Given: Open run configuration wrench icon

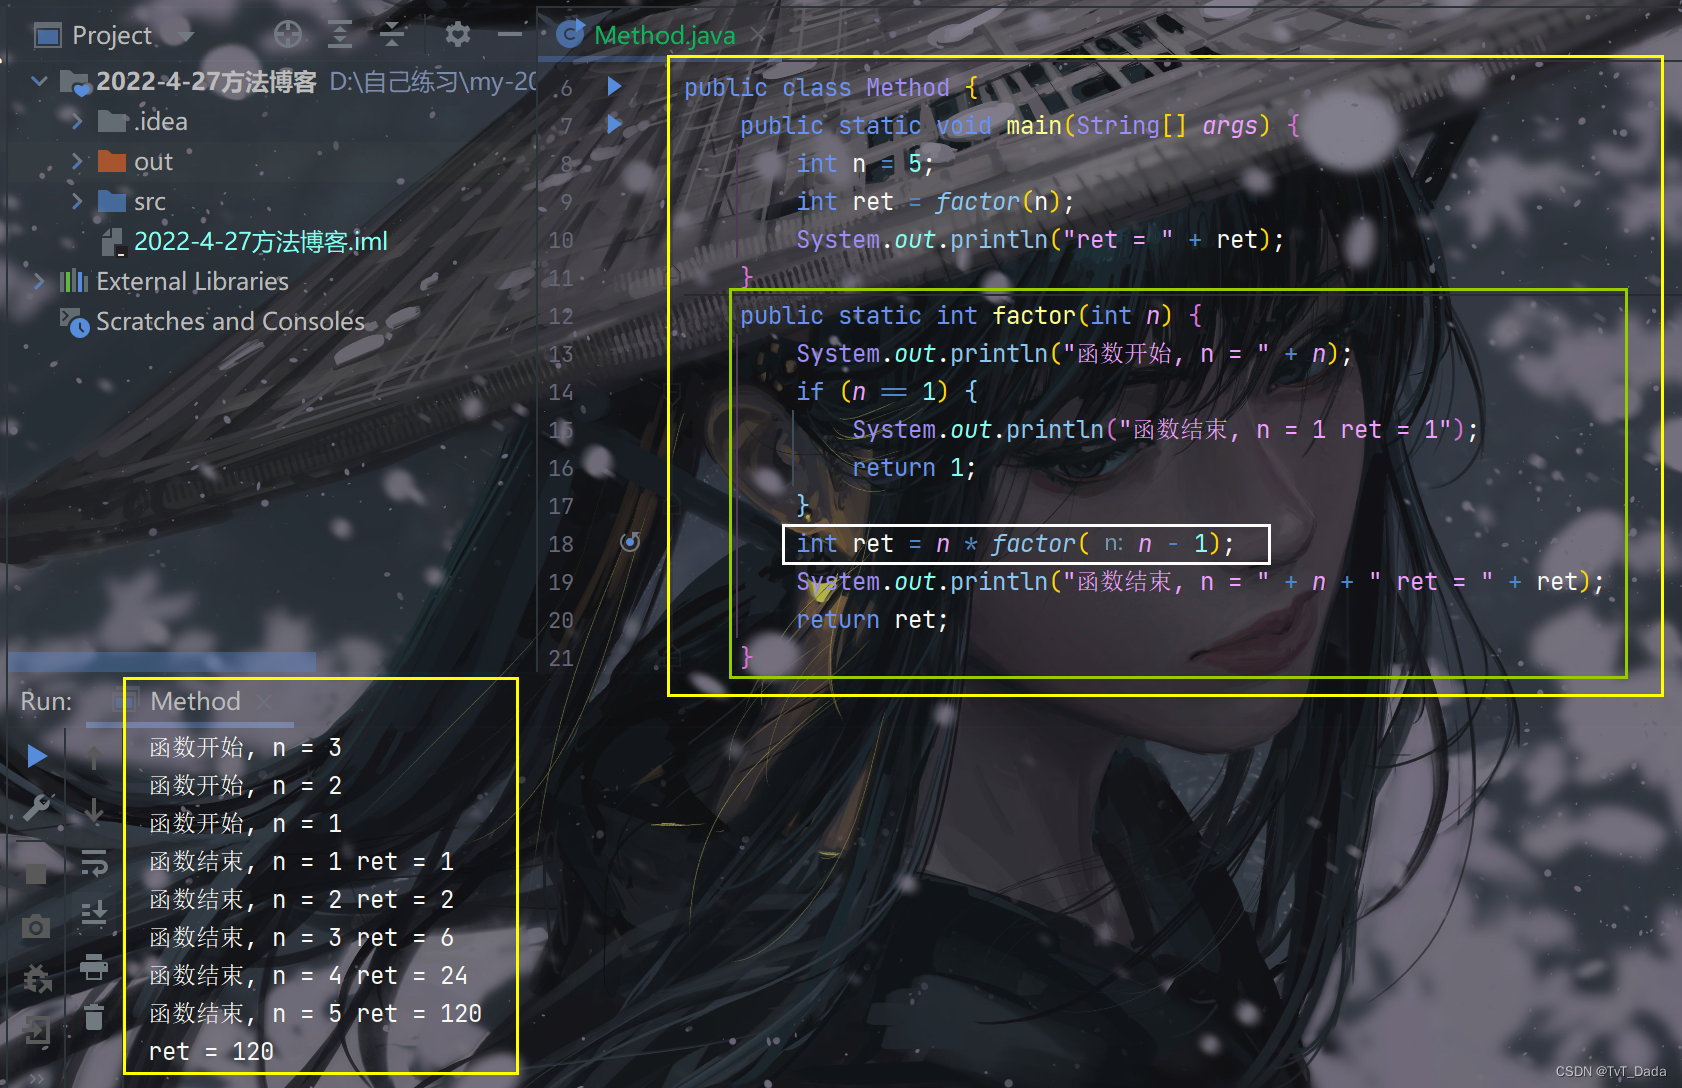Looking at the screenshot, I should pos(37,807).
